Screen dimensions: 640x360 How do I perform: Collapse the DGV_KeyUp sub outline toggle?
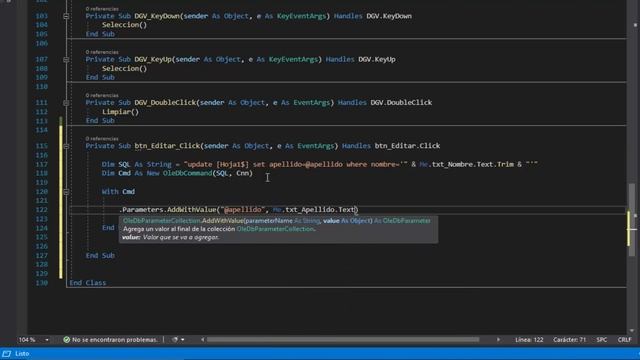(66, 60)
